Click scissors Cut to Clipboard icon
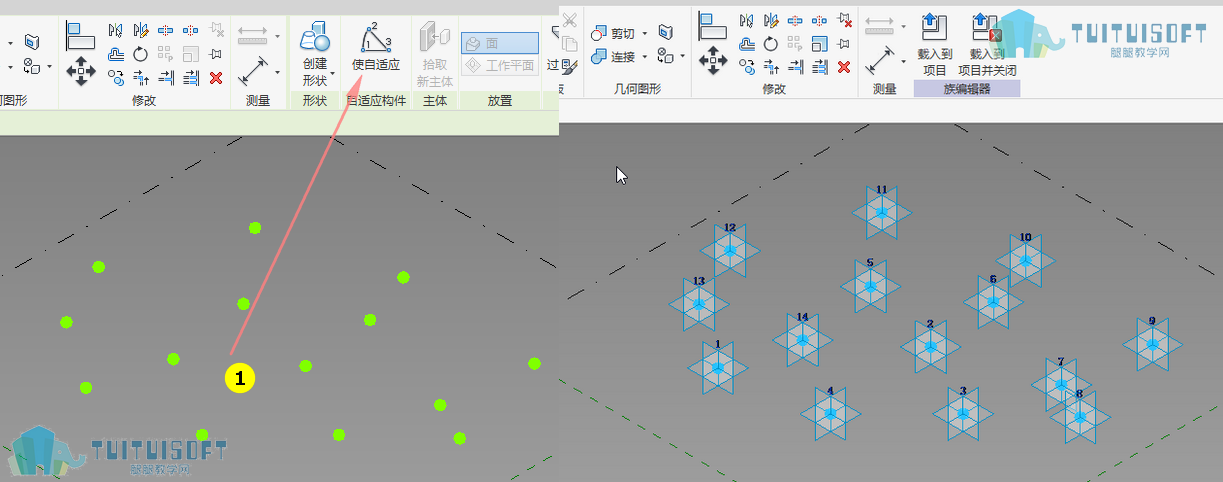This screenshot has height=482, width=1223. pos(569,20)
